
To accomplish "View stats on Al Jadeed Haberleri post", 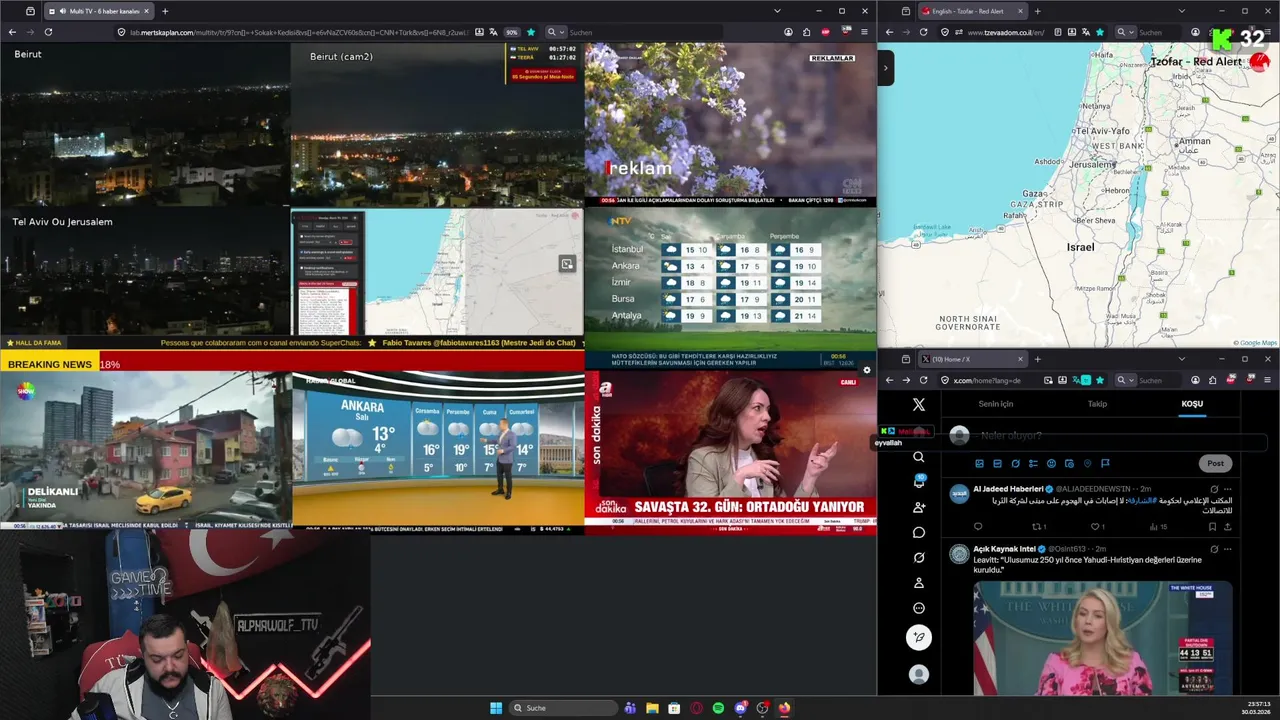I will [x=1157, y=527].
